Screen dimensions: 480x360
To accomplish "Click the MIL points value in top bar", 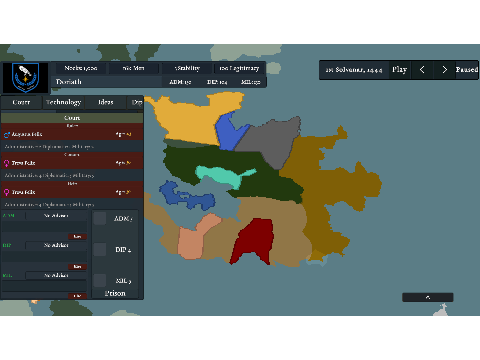I will (x=251, y=82).
